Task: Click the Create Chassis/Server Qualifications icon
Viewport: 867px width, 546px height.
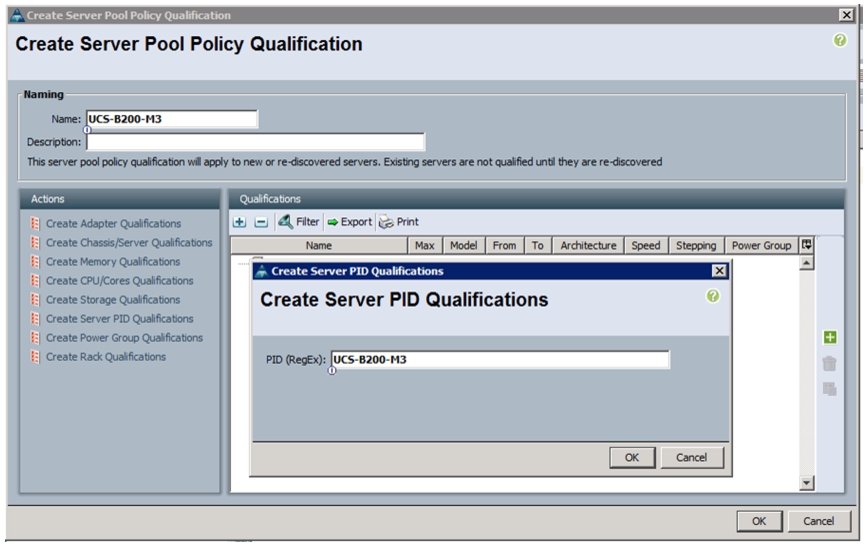Action: [35, 242]
